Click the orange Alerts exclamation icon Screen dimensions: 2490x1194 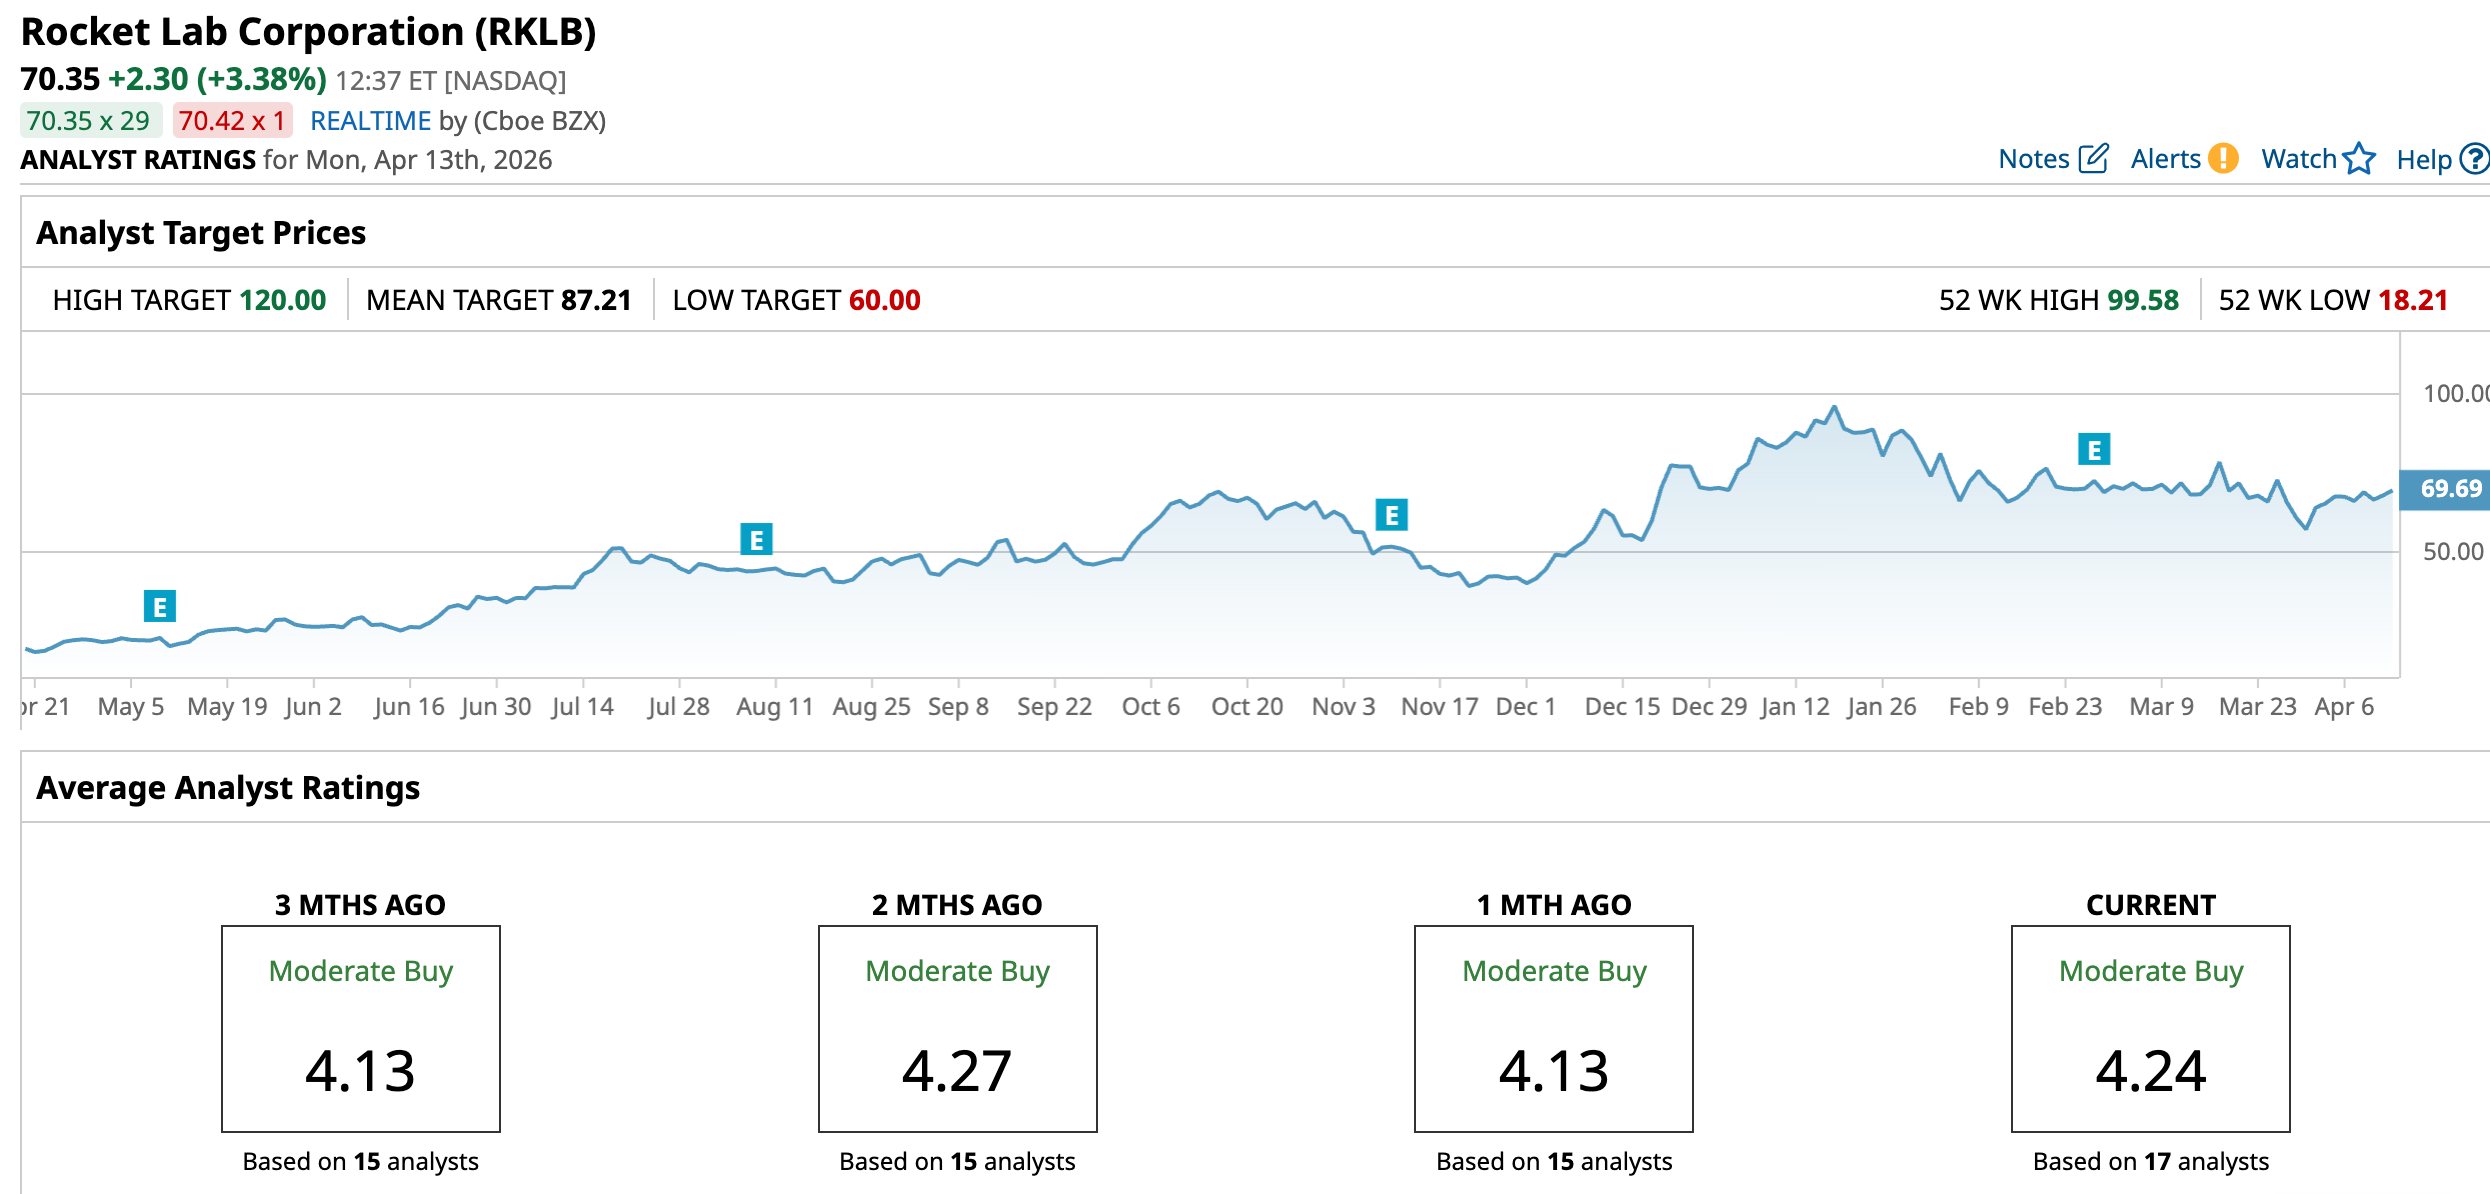point(2223,159)
